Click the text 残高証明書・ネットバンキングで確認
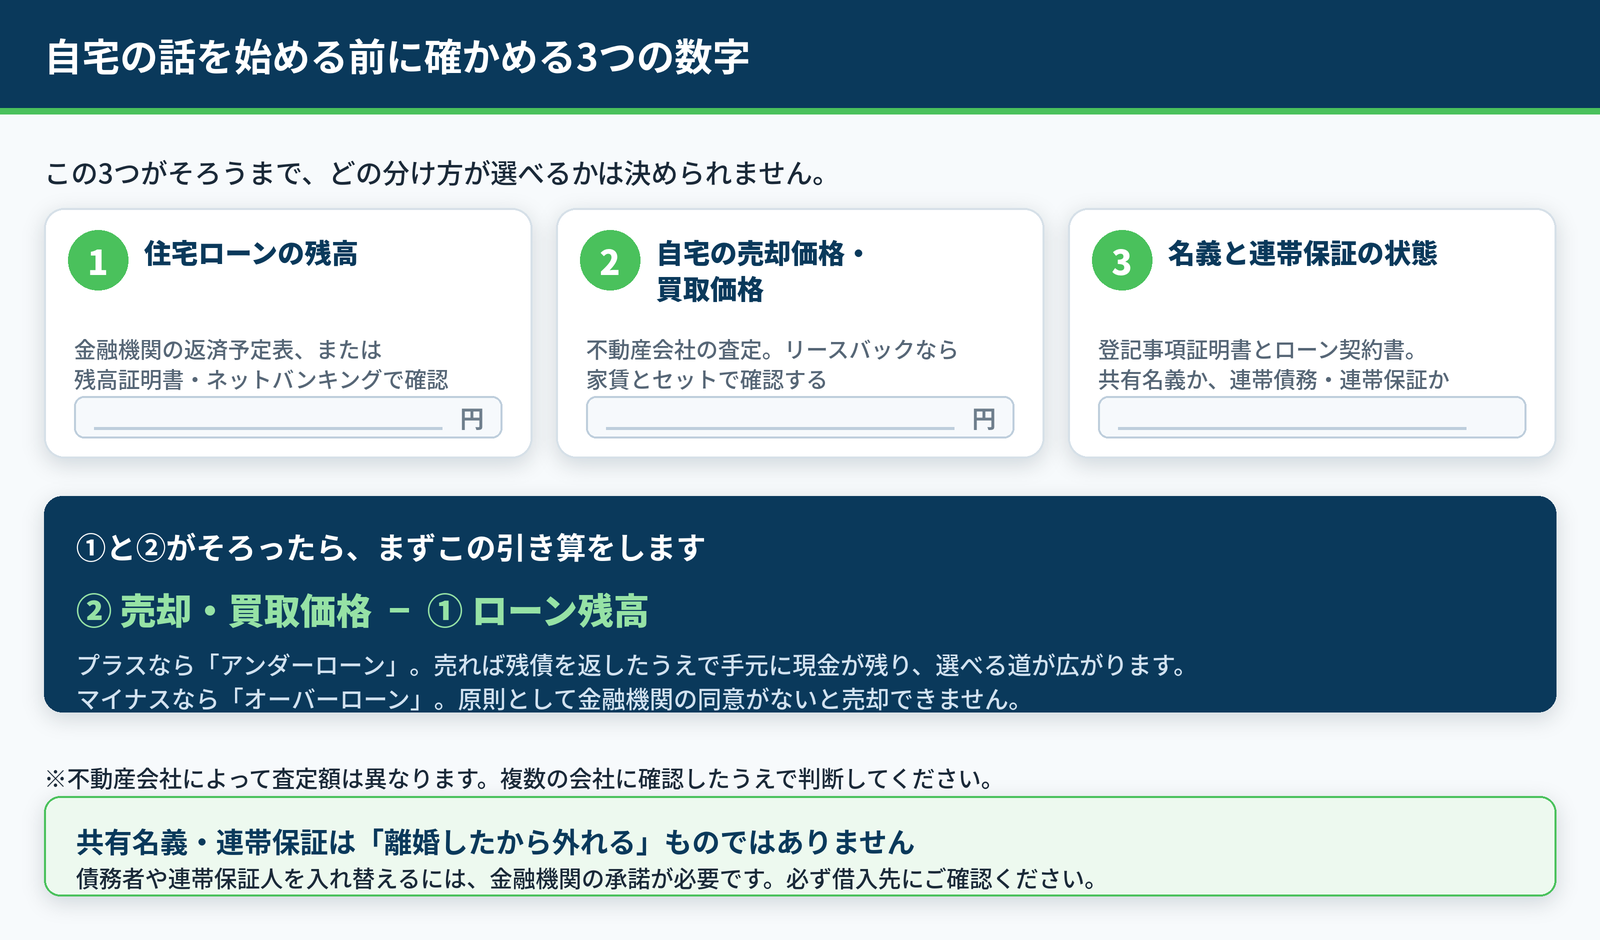The height and width of the screenshot is (940, 1600). pyautogui.click(x=261, y=380)
